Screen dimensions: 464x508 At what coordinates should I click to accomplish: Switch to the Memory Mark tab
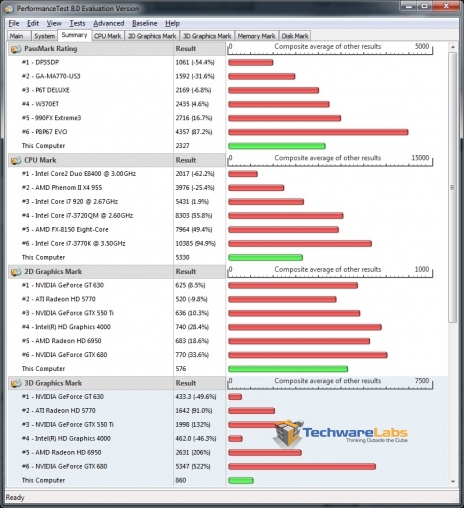(x=256, y=36)
